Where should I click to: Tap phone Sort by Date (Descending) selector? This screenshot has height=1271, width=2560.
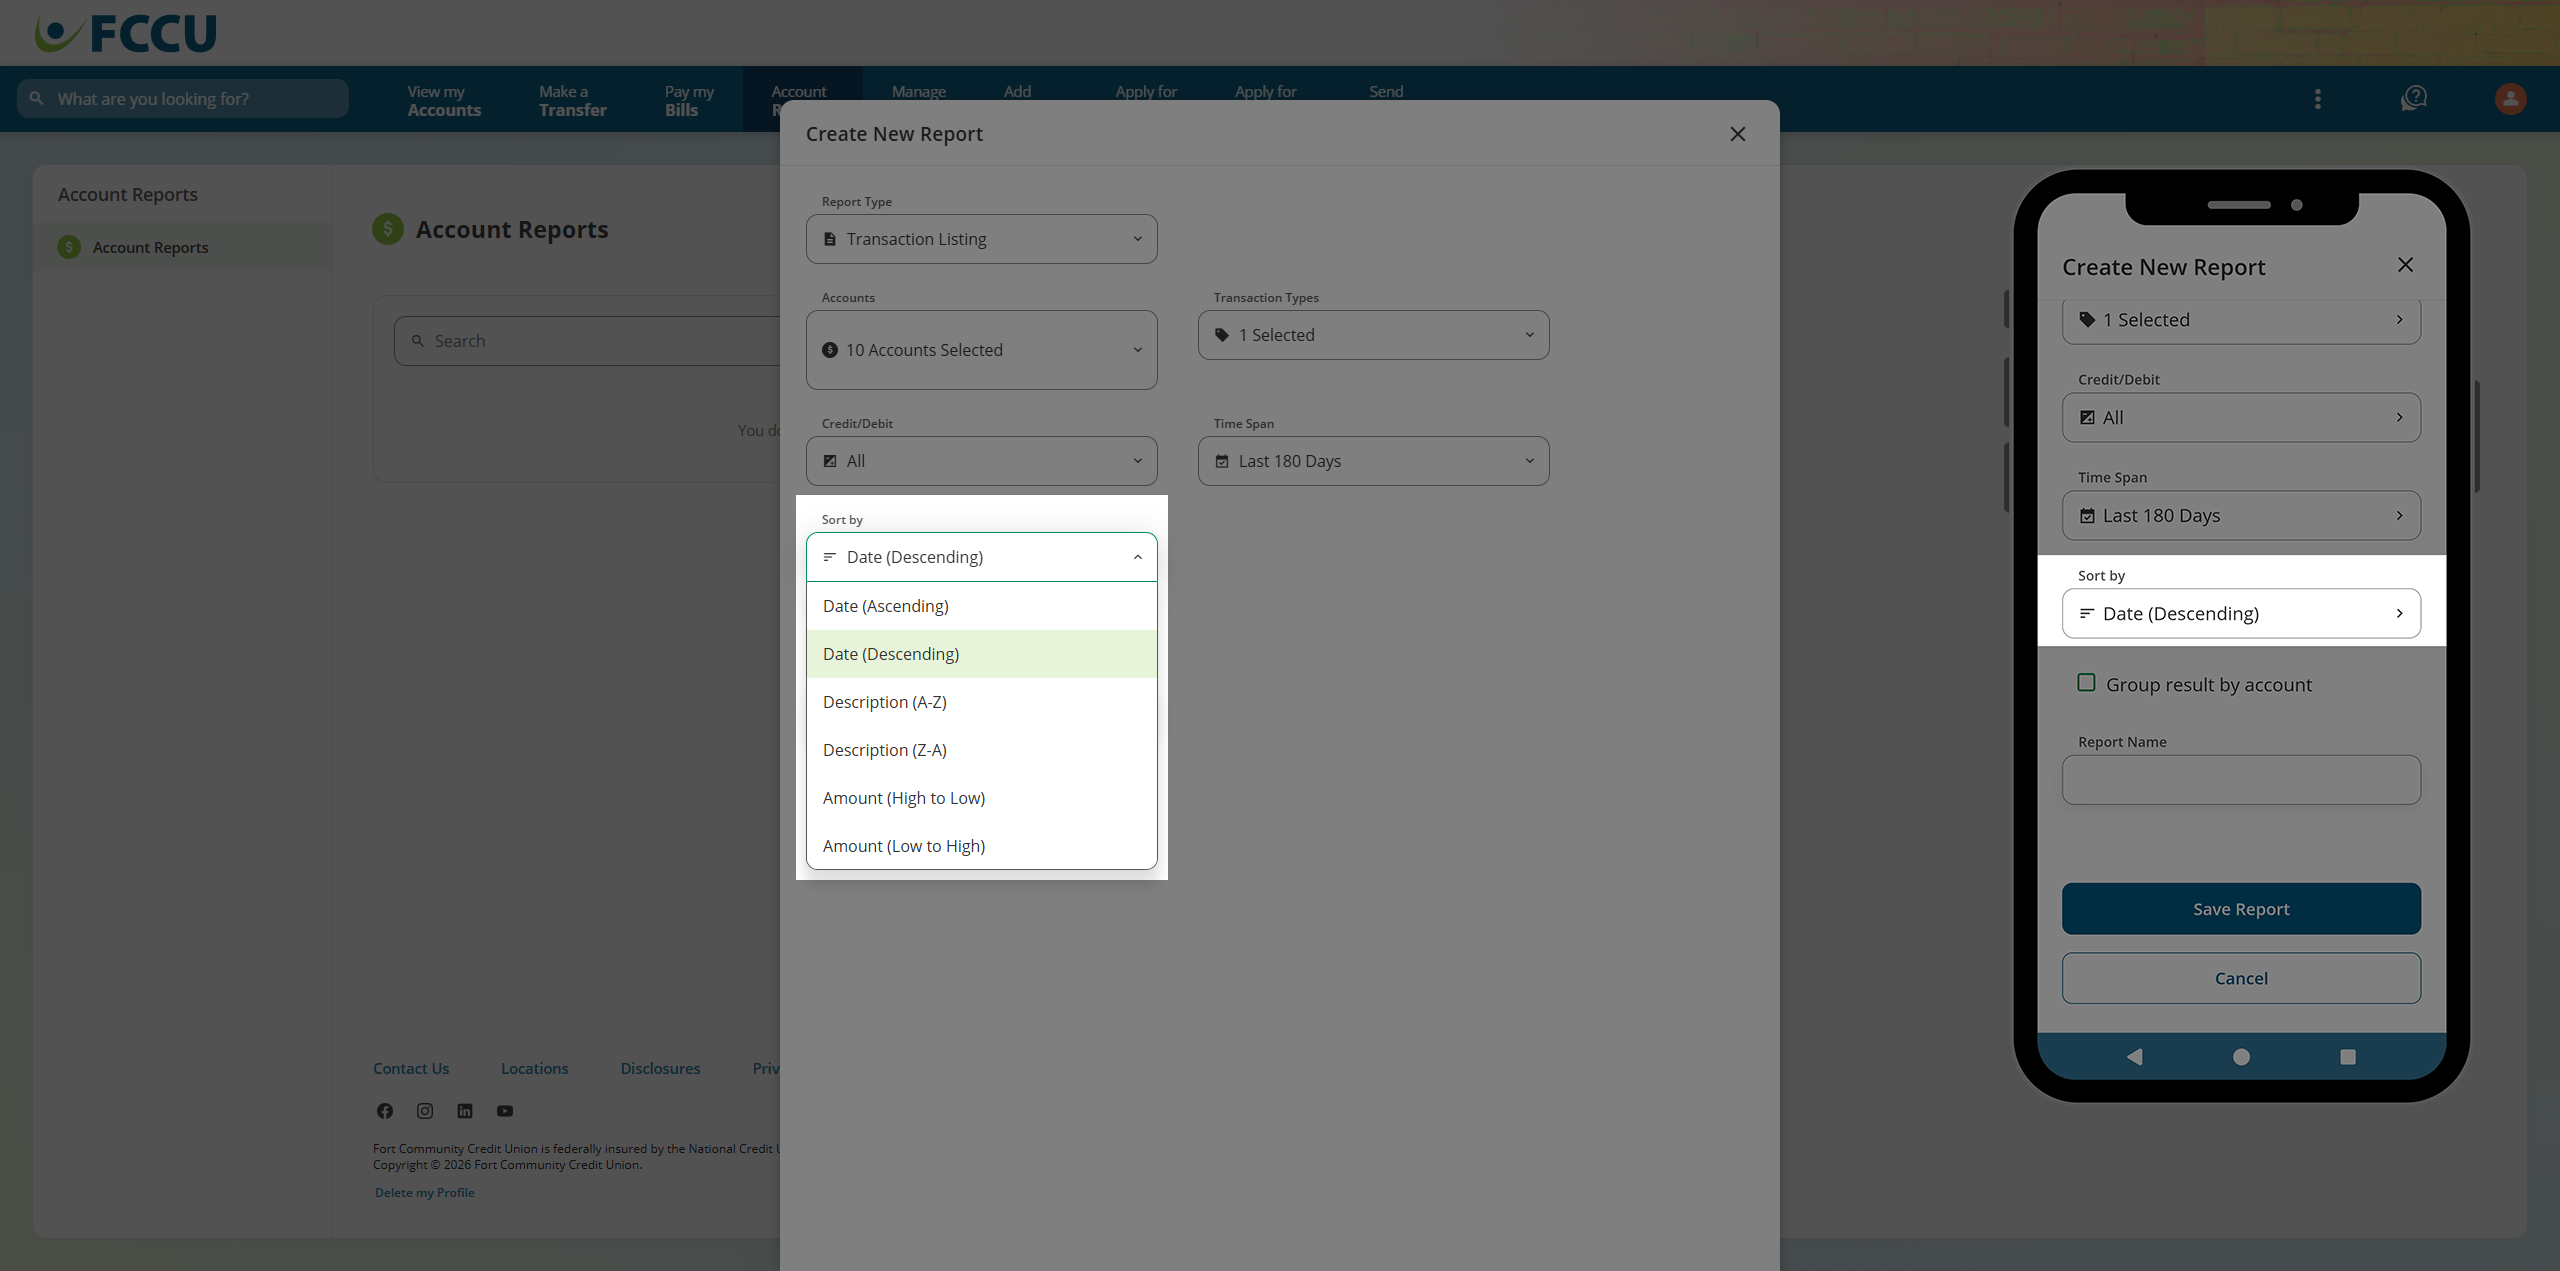[x=2241, y=613]
